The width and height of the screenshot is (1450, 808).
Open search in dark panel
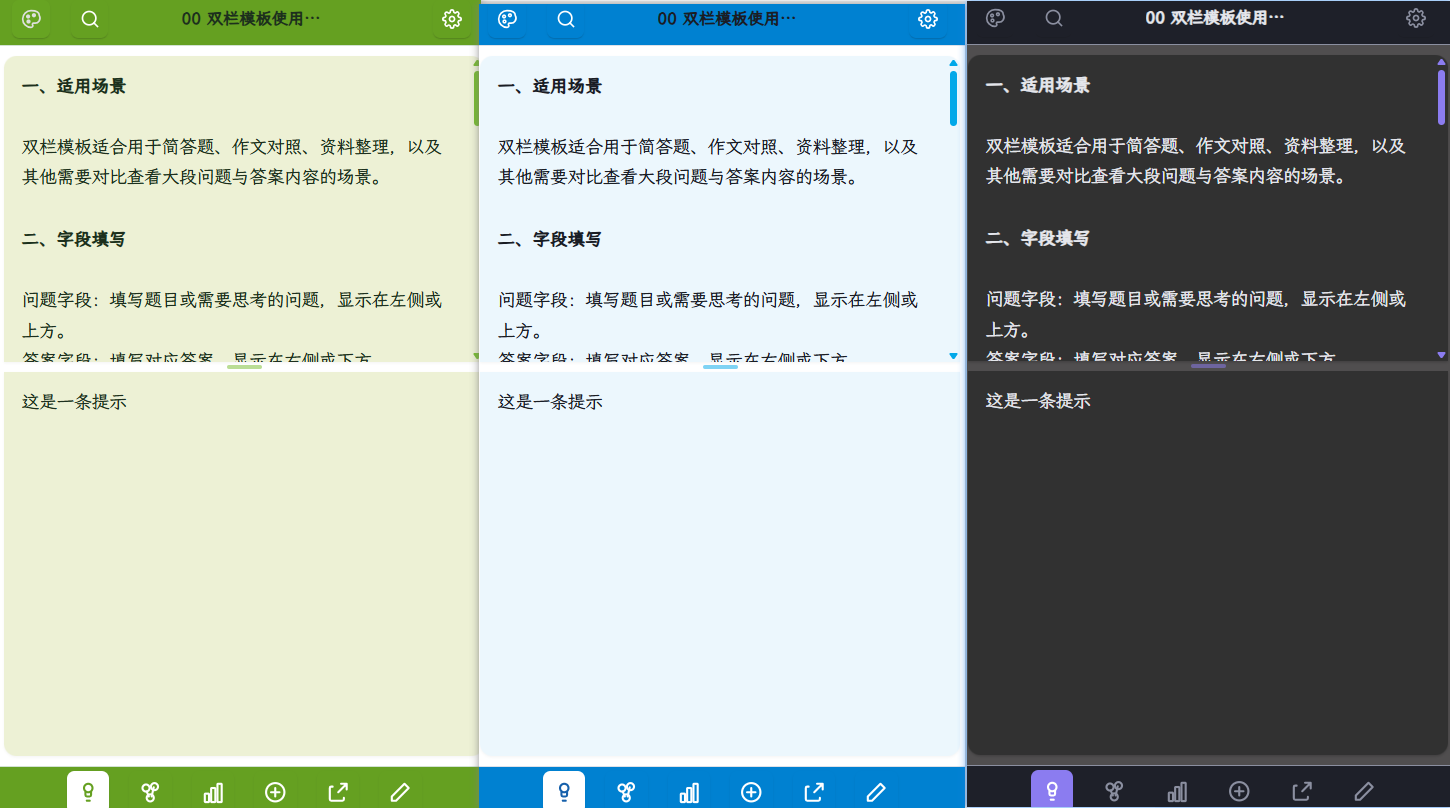[x=1054, y=18]
